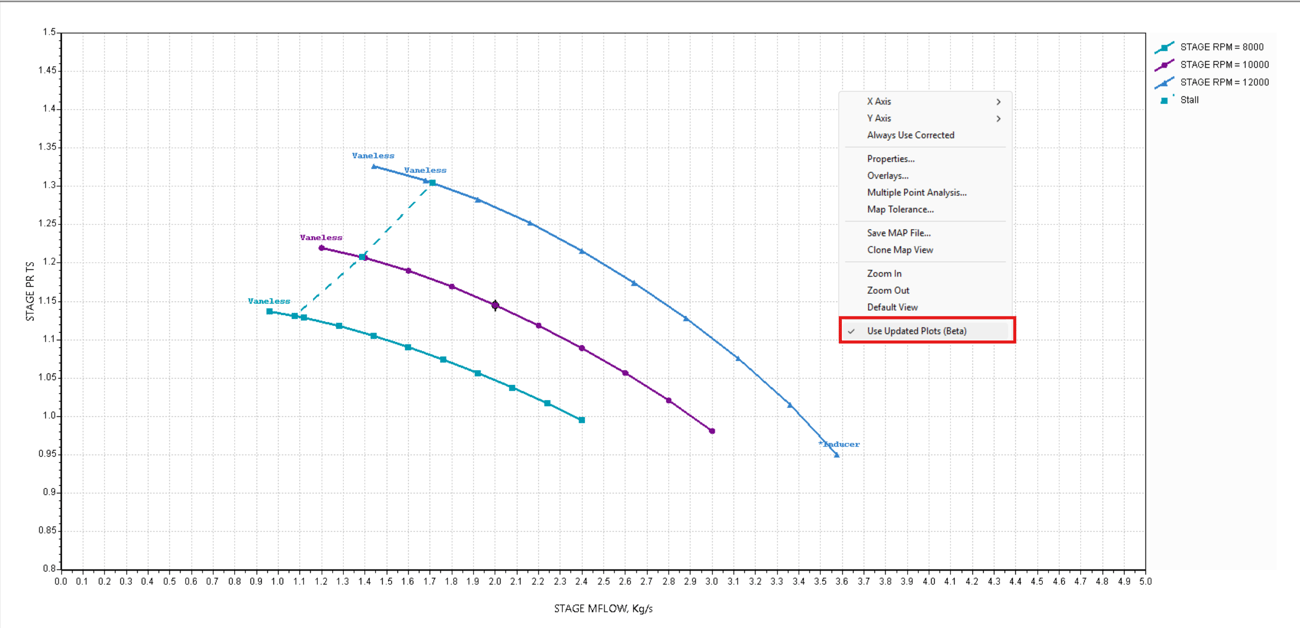Select the black diamond marker on purple curve

[x=494, y=305]
